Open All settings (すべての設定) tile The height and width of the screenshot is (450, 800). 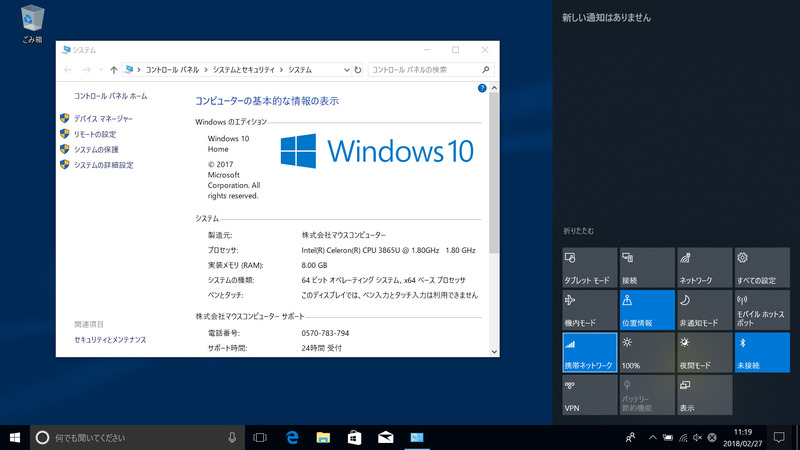point(762,267)
